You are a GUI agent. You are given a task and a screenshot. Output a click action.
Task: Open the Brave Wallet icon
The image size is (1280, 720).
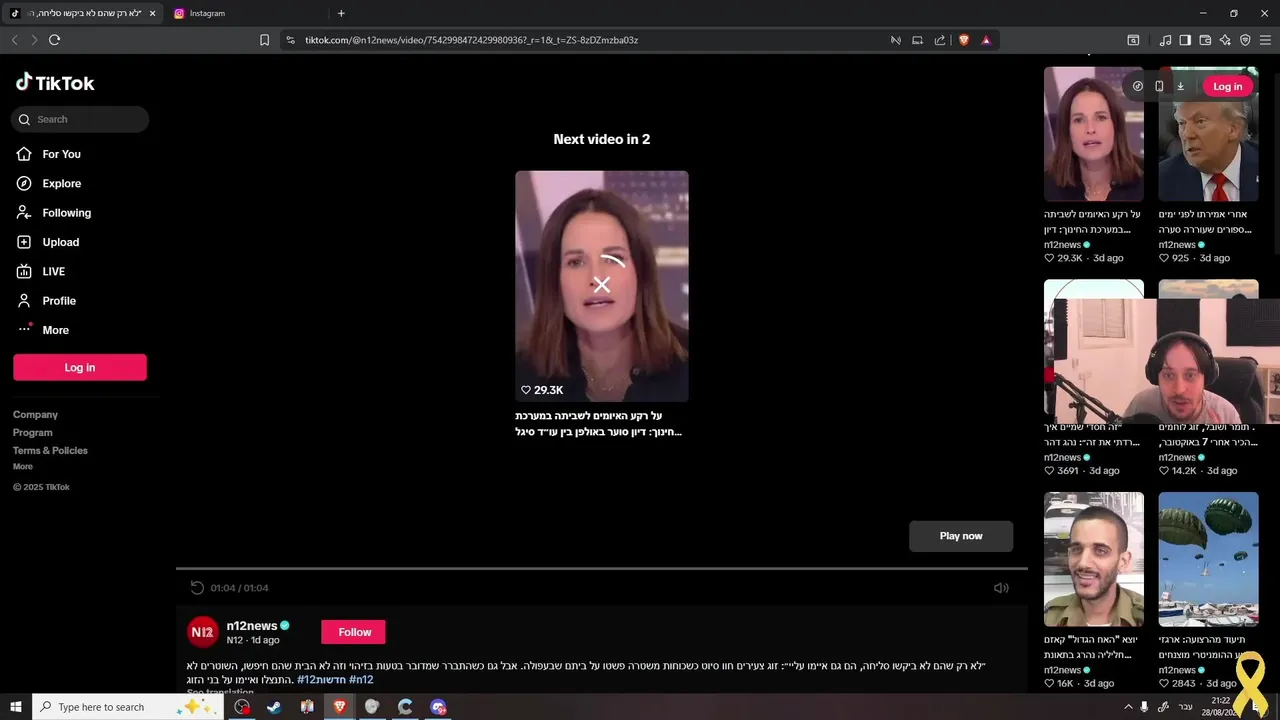(x=1205, y=40)
